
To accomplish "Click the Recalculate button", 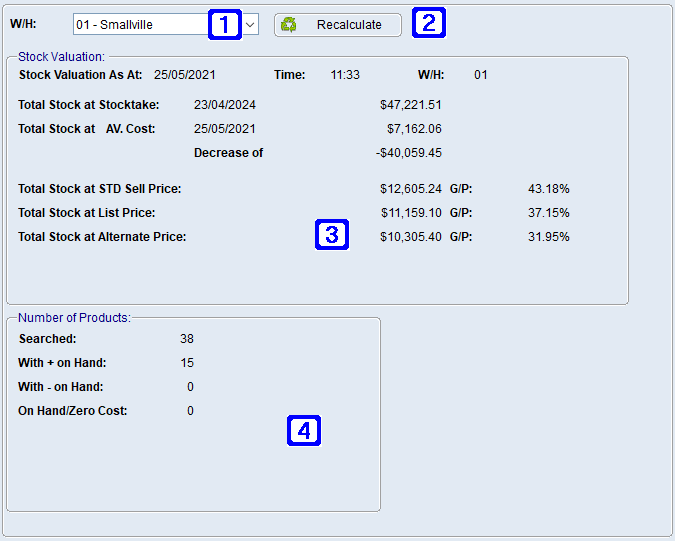I will pyautogui.click(x=338, y=25).
